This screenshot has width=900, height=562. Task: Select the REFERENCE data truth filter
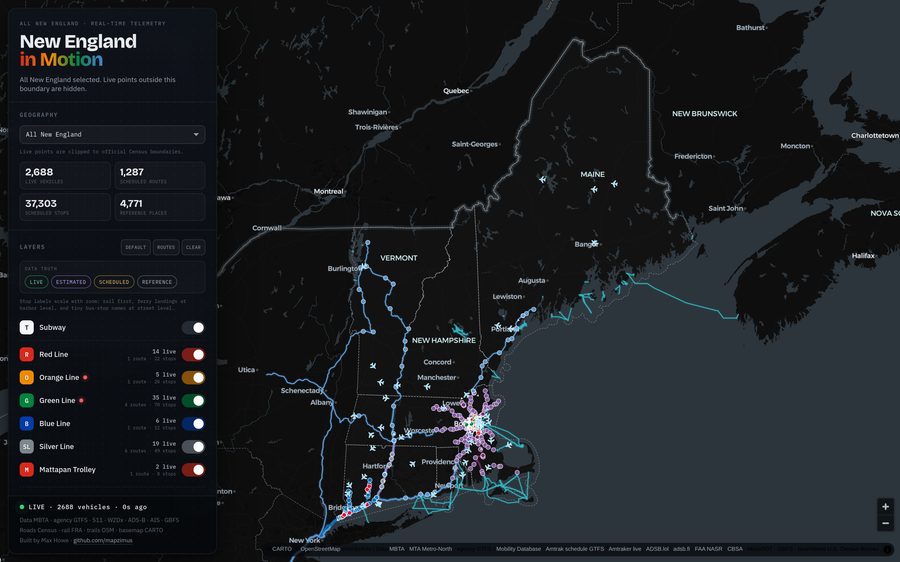point(157,282)
